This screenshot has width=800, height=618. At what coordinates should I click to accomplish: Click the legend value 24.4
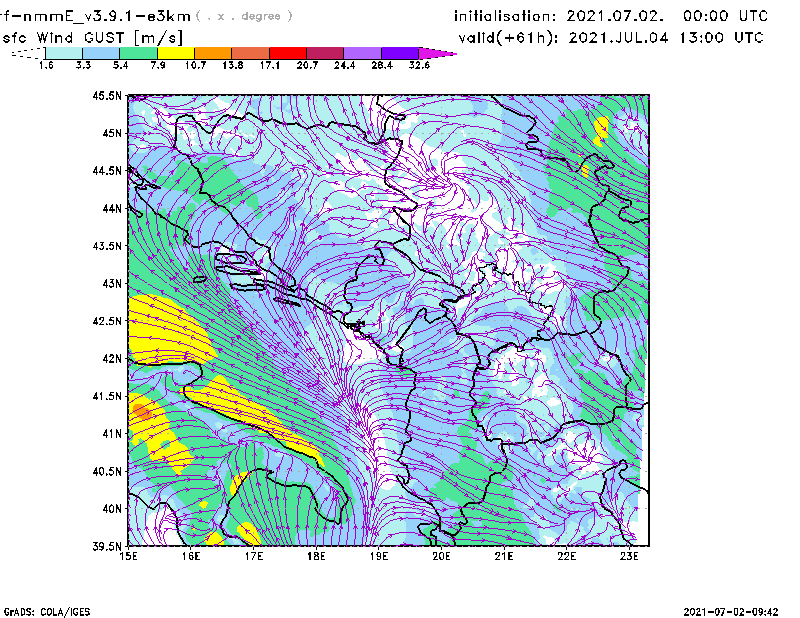coord(344,65)
